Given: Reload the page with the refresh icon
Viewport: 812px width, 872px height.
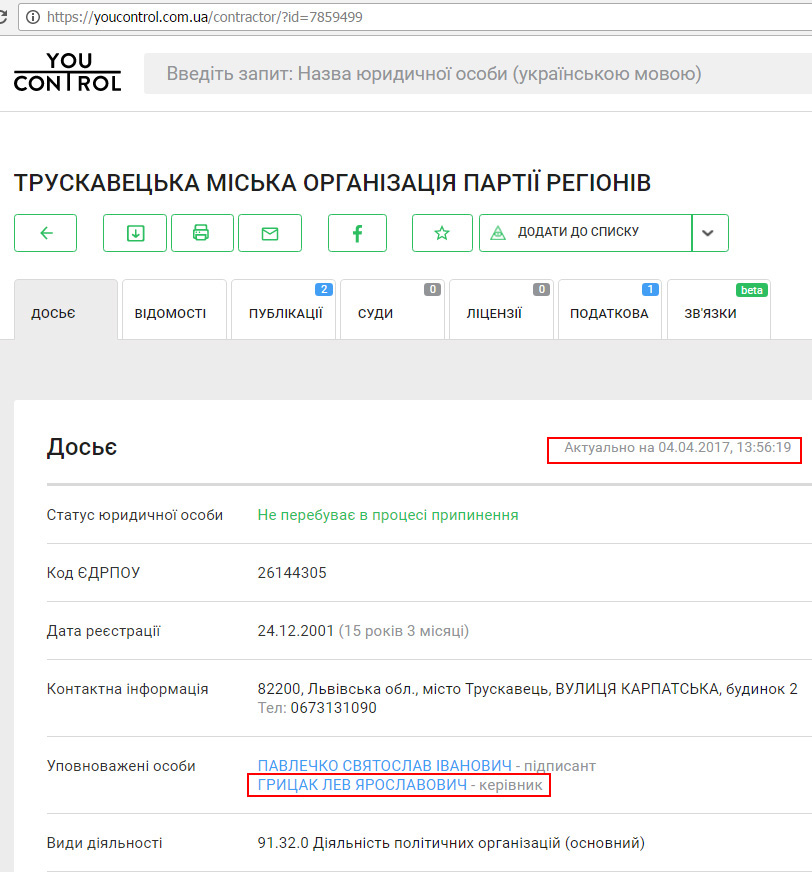Looking at the screenshot, I should pos(3,17).
